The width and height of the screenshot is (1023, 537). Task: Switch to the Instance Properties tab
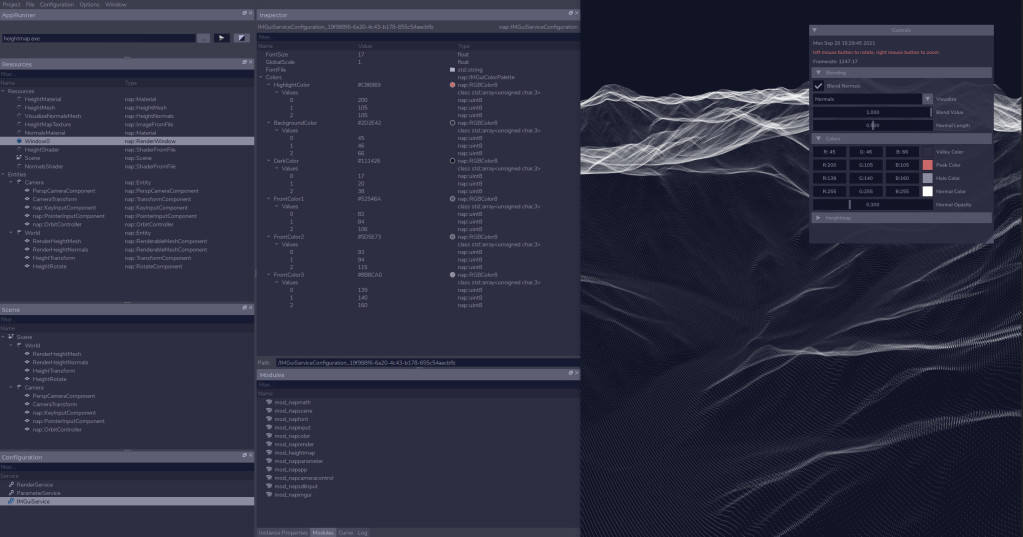coord(282,532)
